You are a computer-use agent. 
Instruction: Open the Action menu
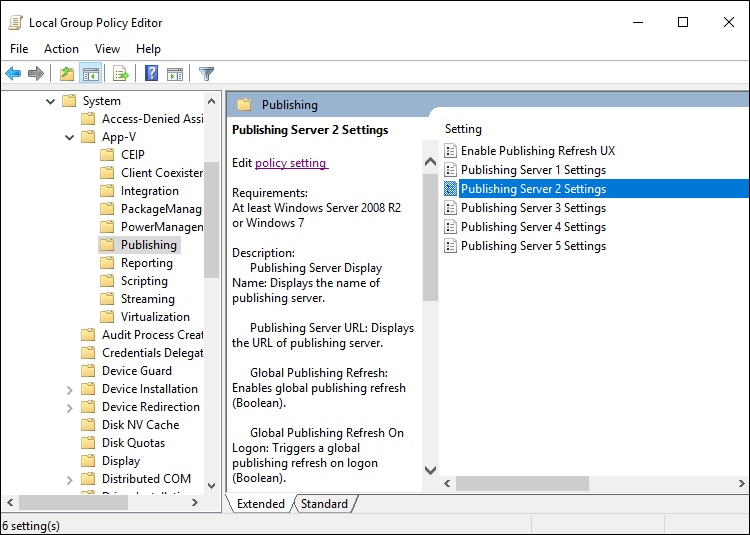[x=61, y=48]
